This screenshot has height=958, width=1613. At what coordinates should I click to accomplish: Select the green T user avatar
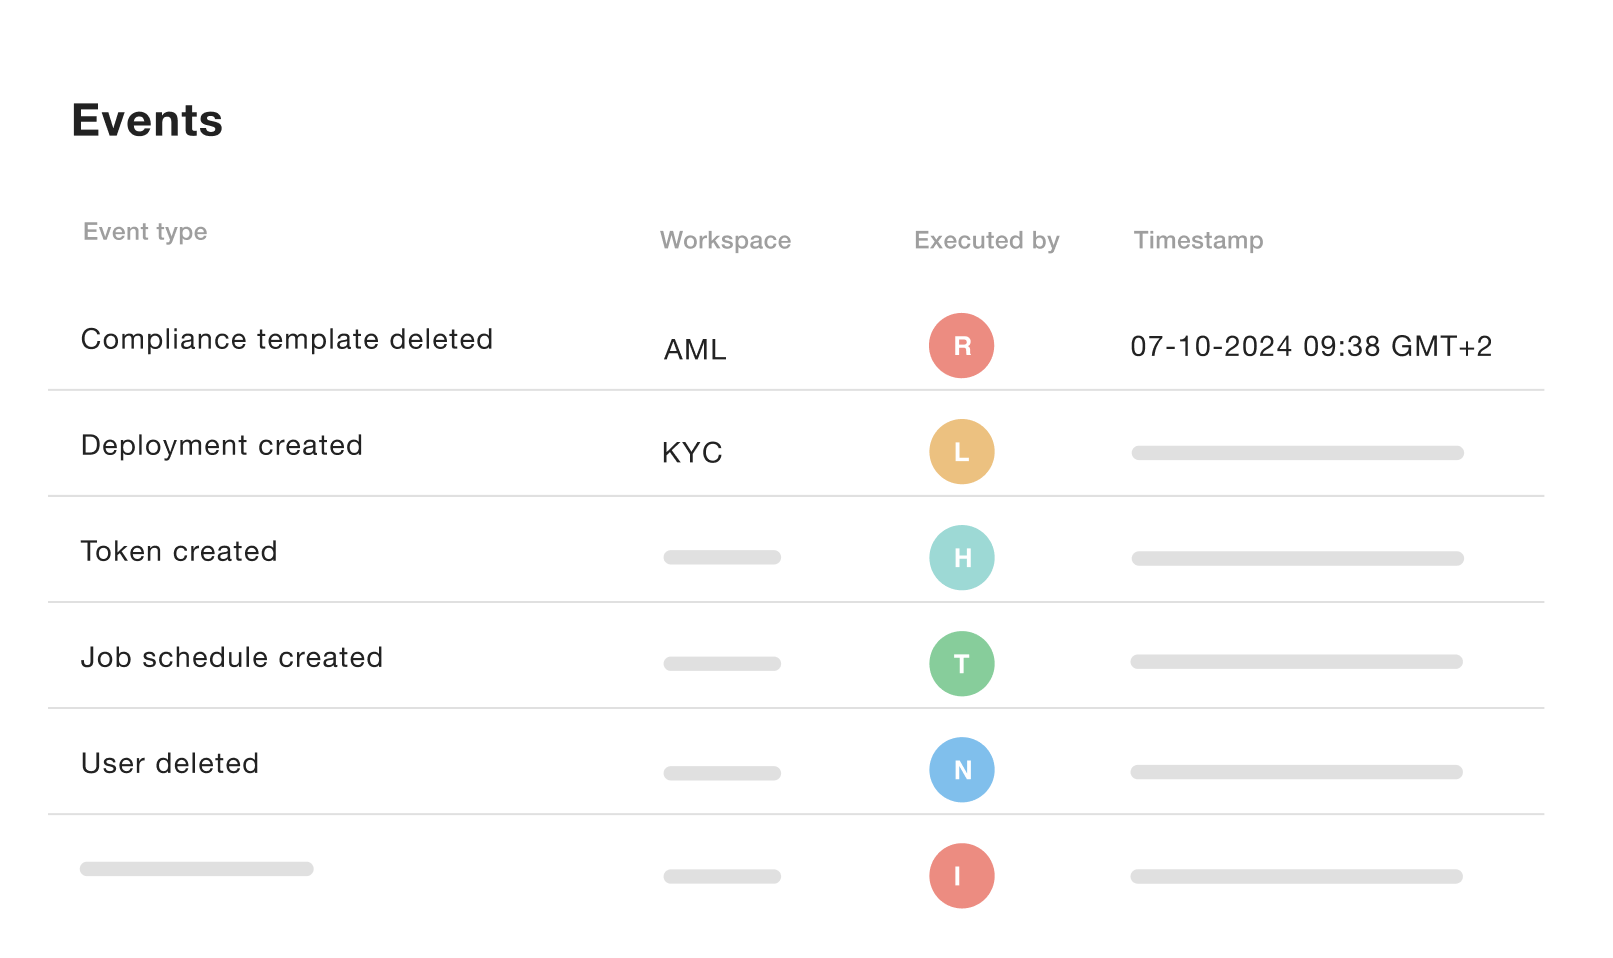tap(961, 664)
